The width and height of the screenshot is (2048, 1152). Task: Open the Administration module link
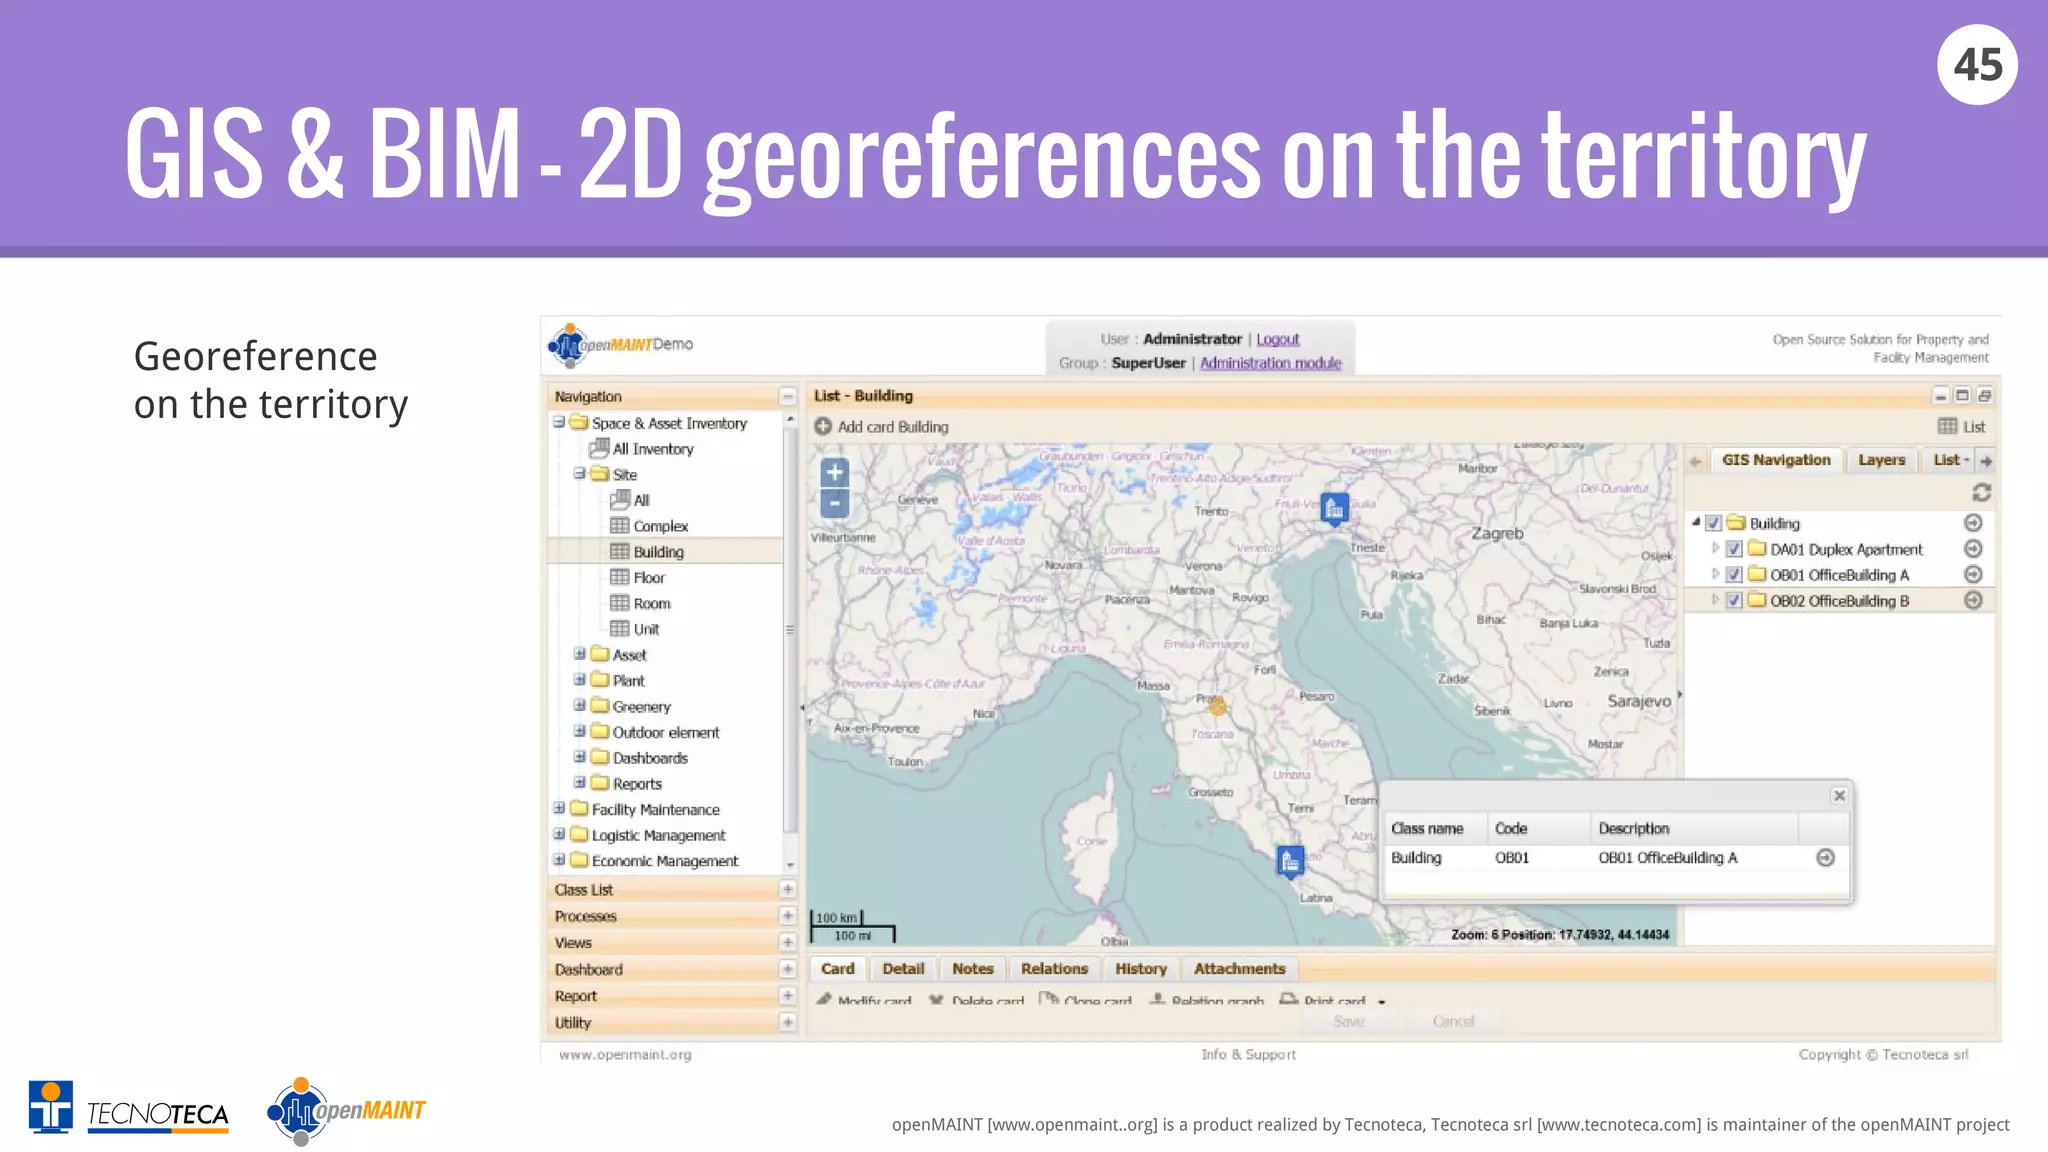1270,363
